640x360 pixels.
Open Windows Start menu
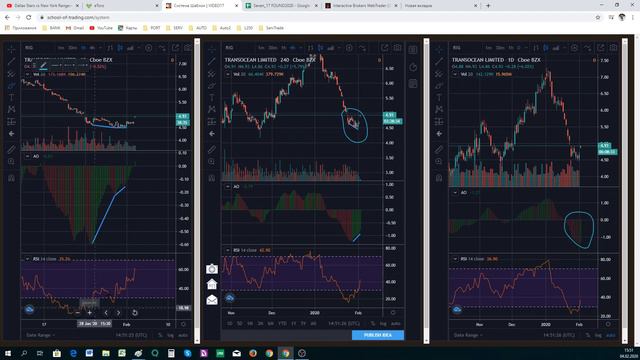pyautogui.click(x=8, y=353)
